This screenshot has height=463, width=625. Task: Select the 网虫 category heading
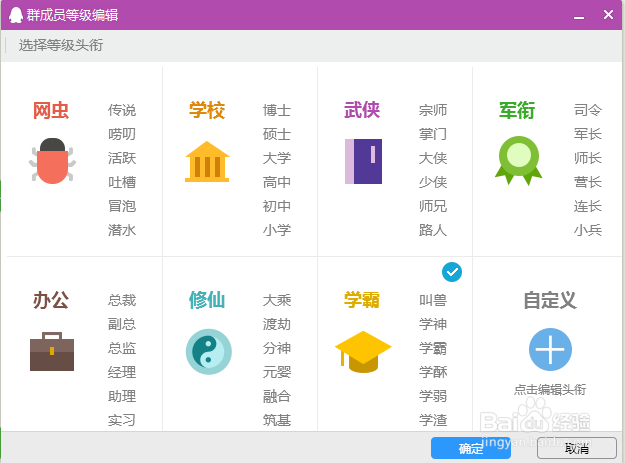[51, 110]
